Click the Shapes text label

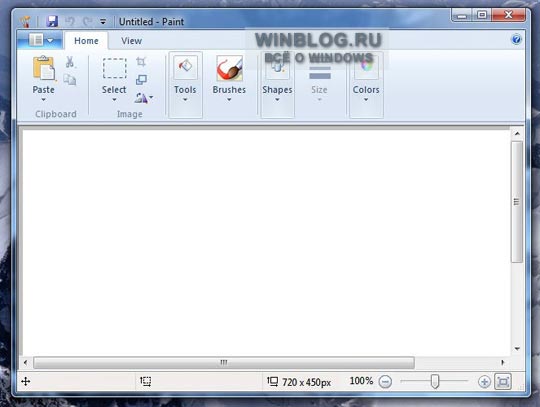pos(278,90)
